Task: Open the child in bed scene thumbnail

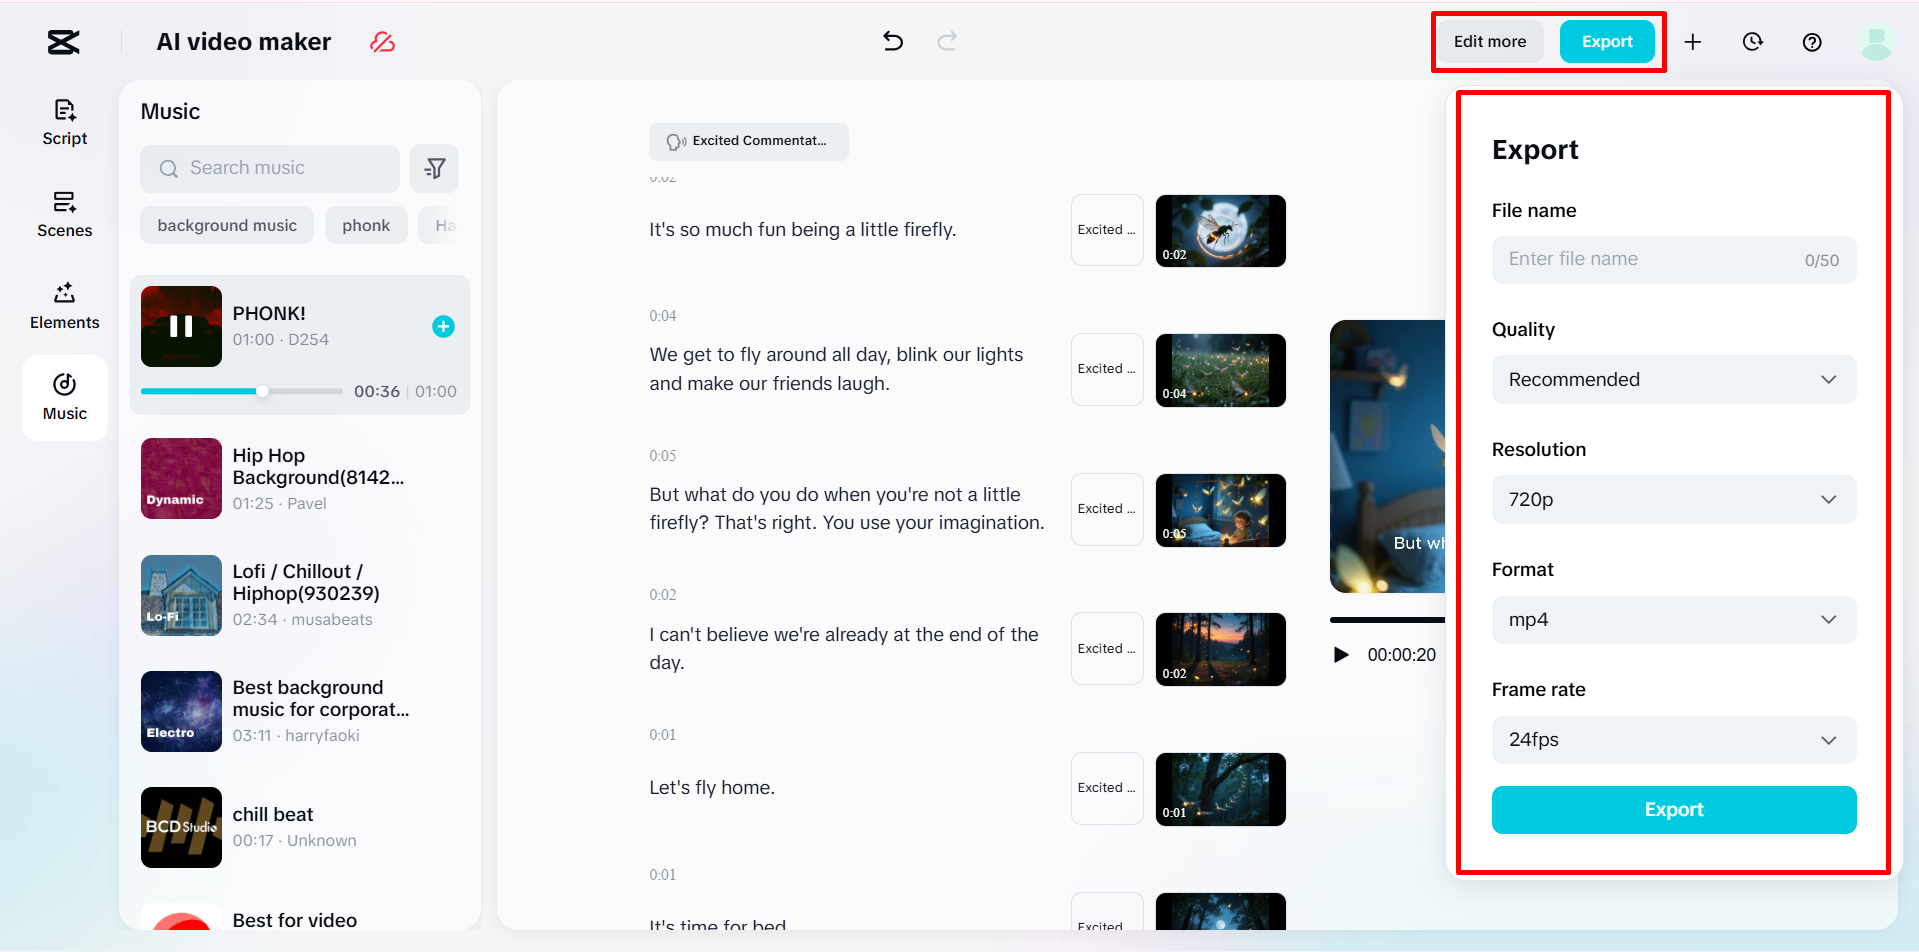Action: [x=1220, y=510]
